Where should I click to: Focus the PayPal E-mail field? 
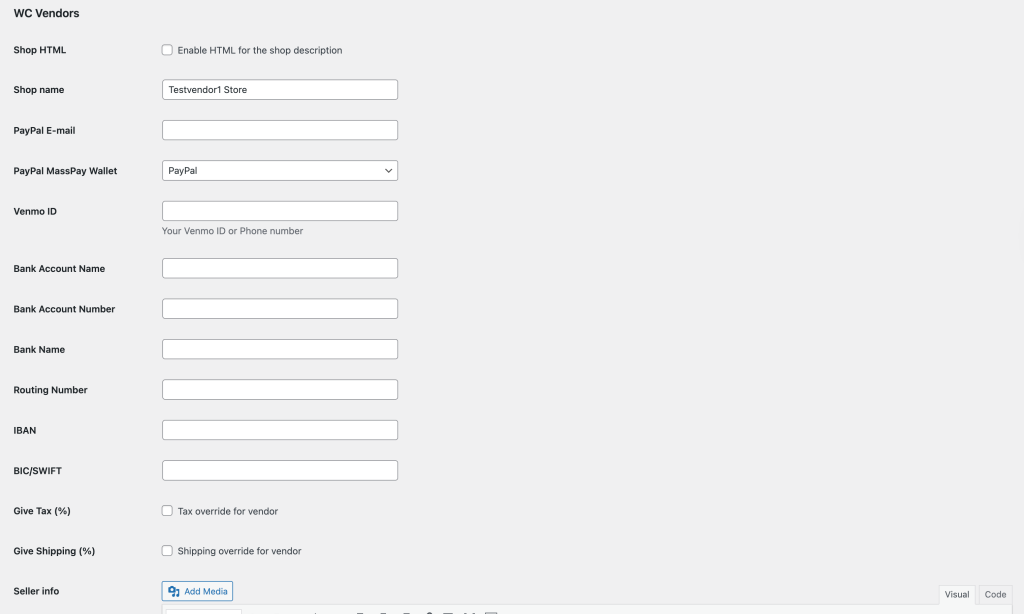point(280,130)
